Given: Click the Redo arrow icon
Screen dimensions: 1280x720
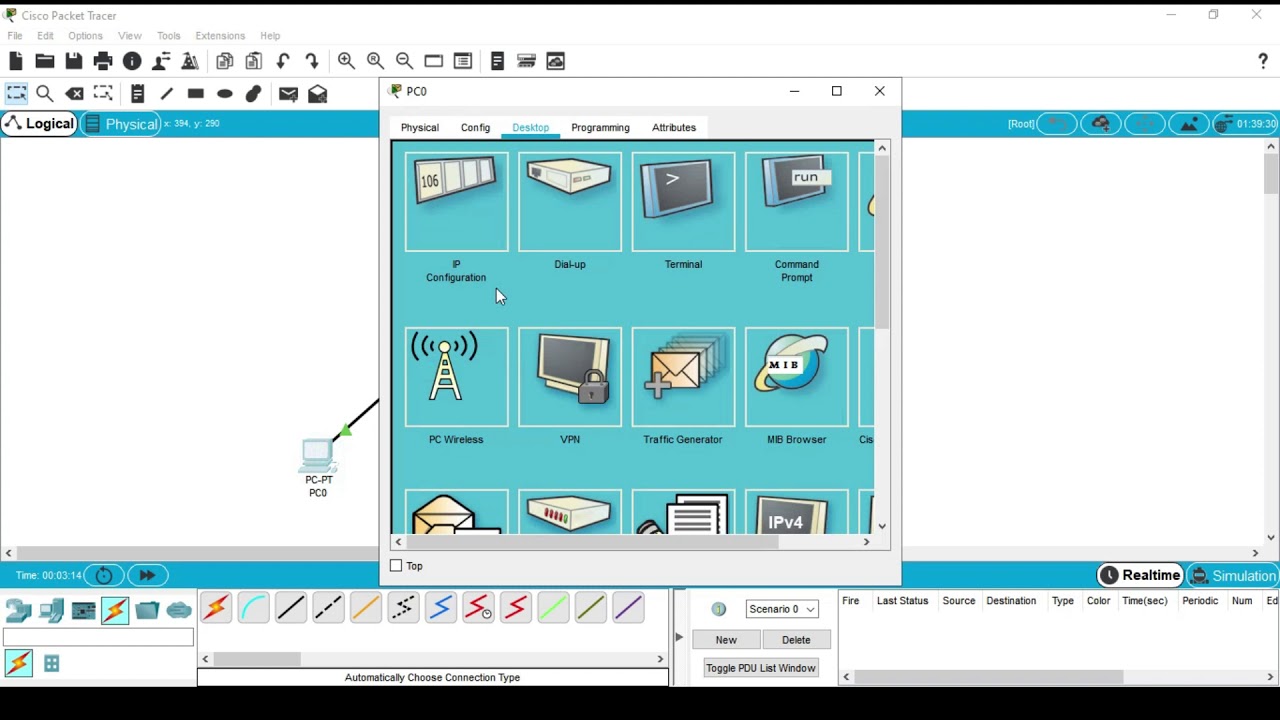Looking at the screenshot, I should click(312, 62).
